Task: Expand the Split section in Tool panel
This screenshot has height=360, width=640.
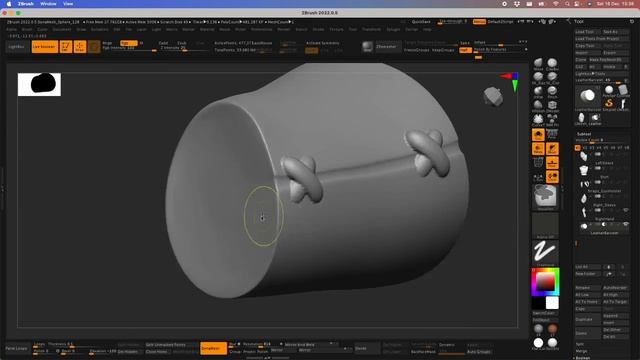Action: 580,344
